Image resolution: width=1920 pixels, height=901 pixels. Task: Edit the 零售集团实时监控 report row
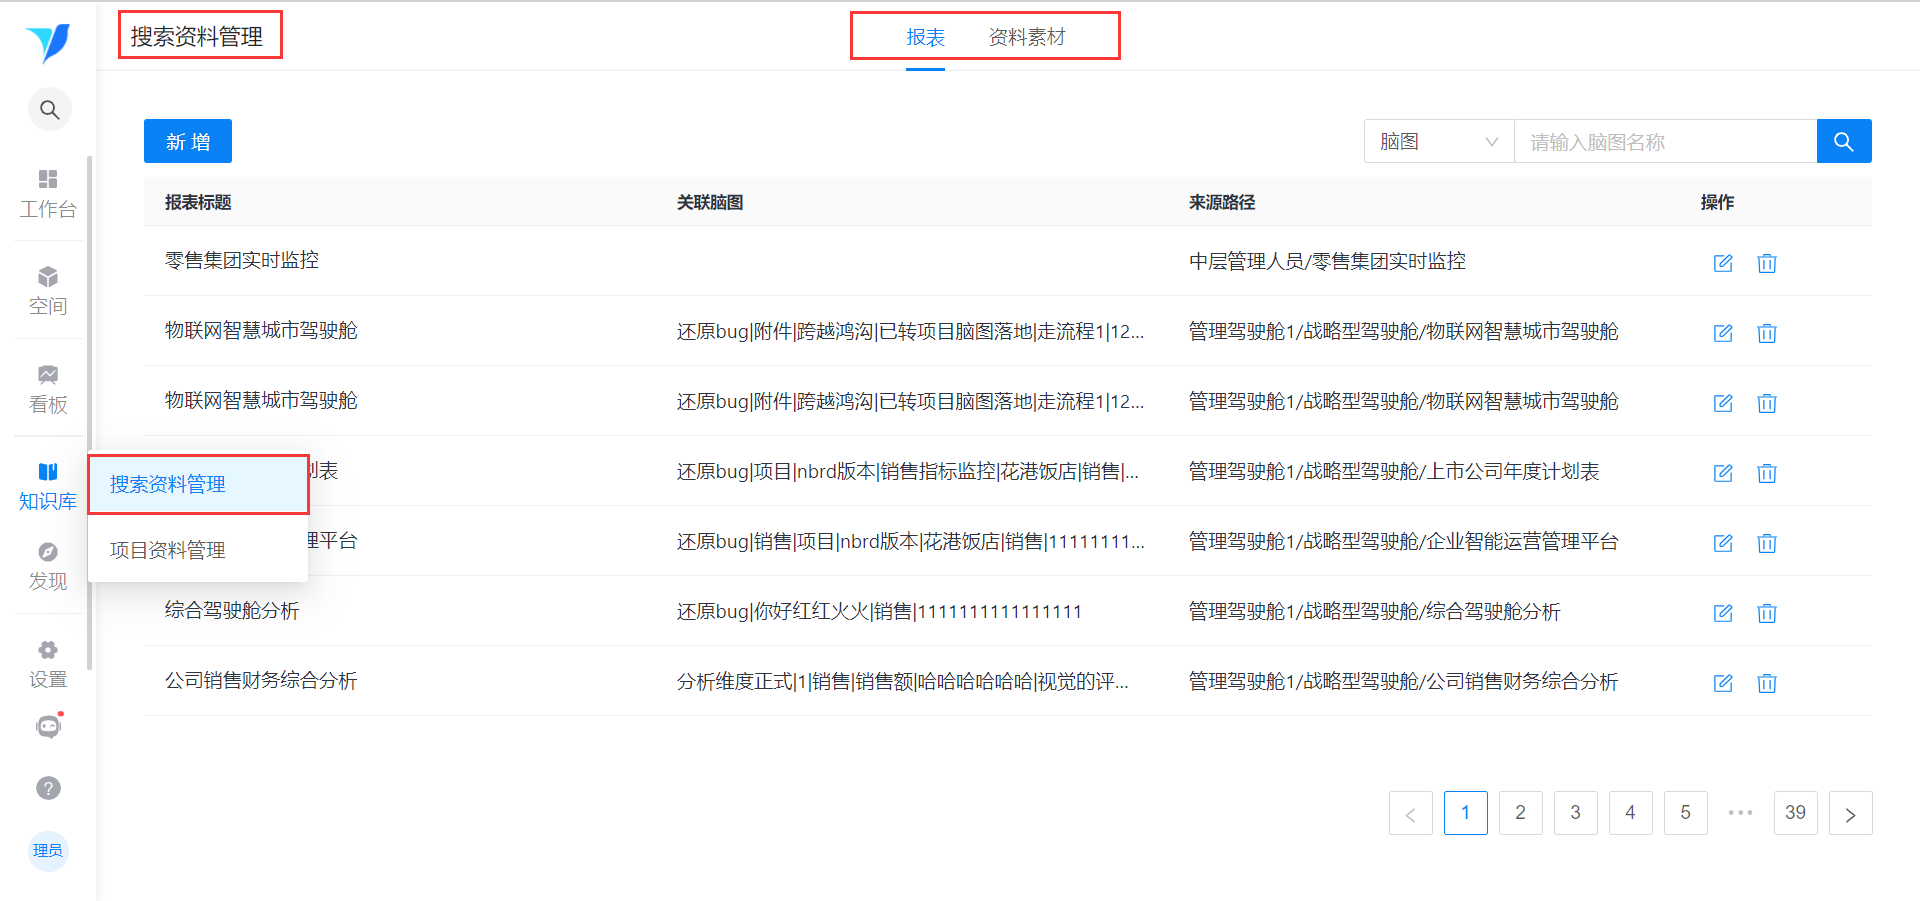[x=1723, y=263]
